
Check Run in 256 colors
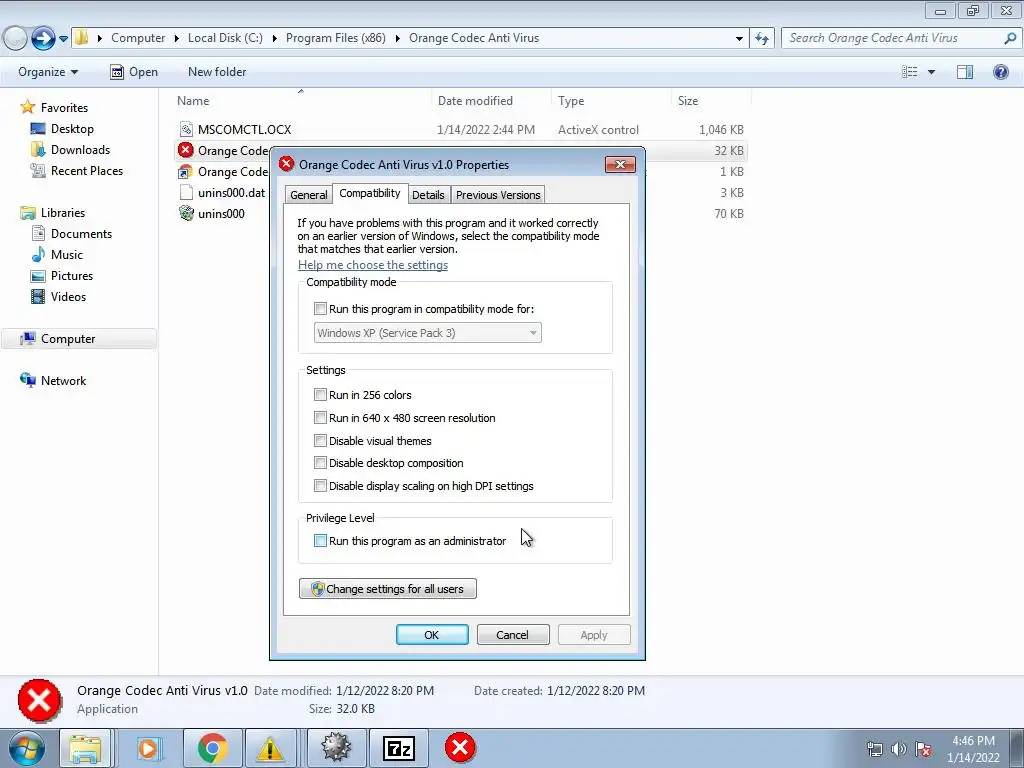(320, 394)
